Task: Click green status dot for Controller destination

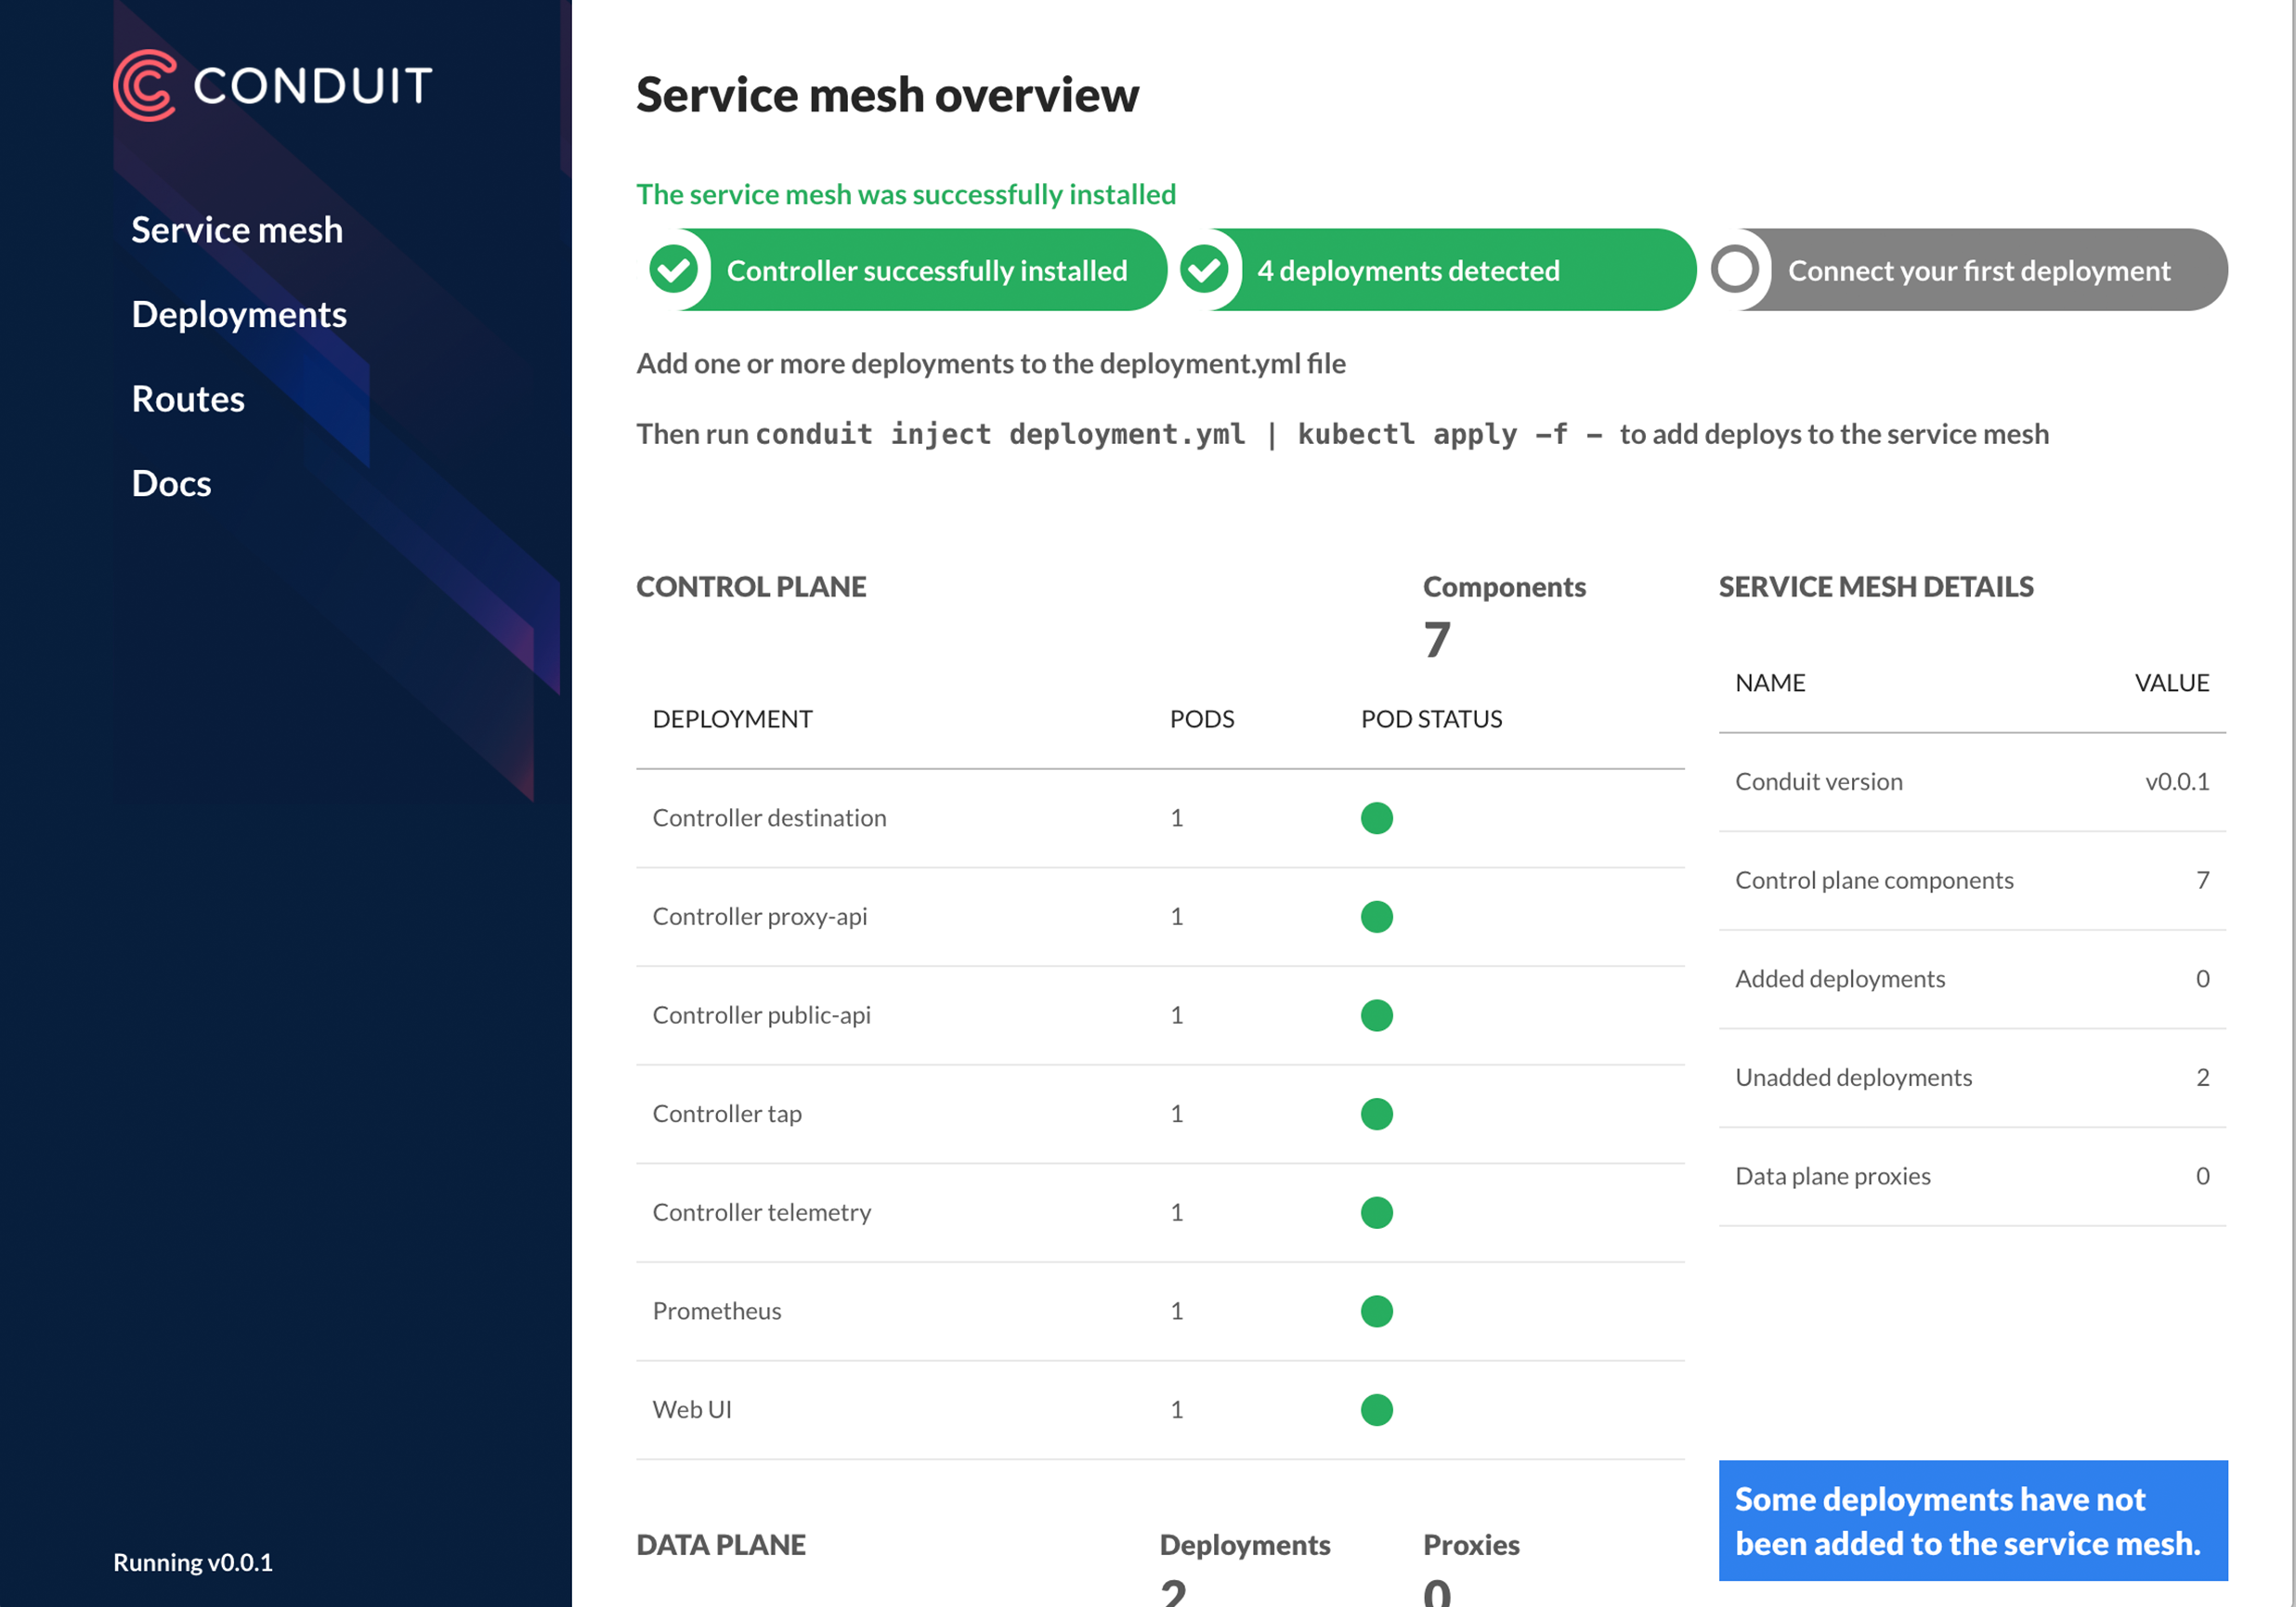Action: [1376, 818]
